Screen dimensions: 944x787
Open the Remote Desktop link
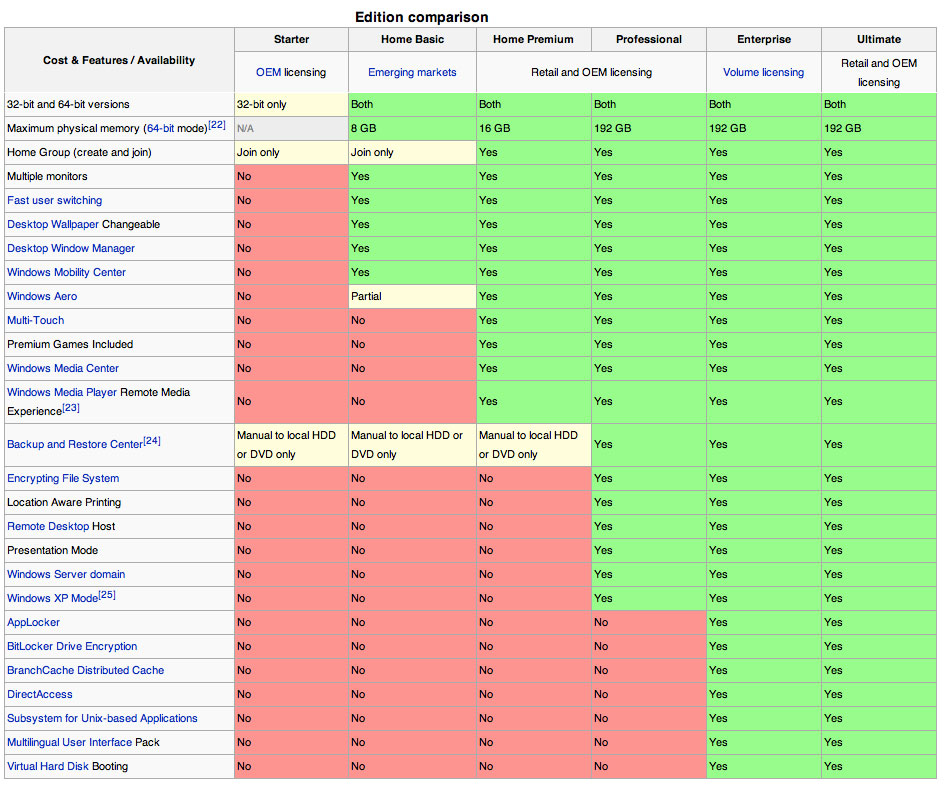(48, 526)
